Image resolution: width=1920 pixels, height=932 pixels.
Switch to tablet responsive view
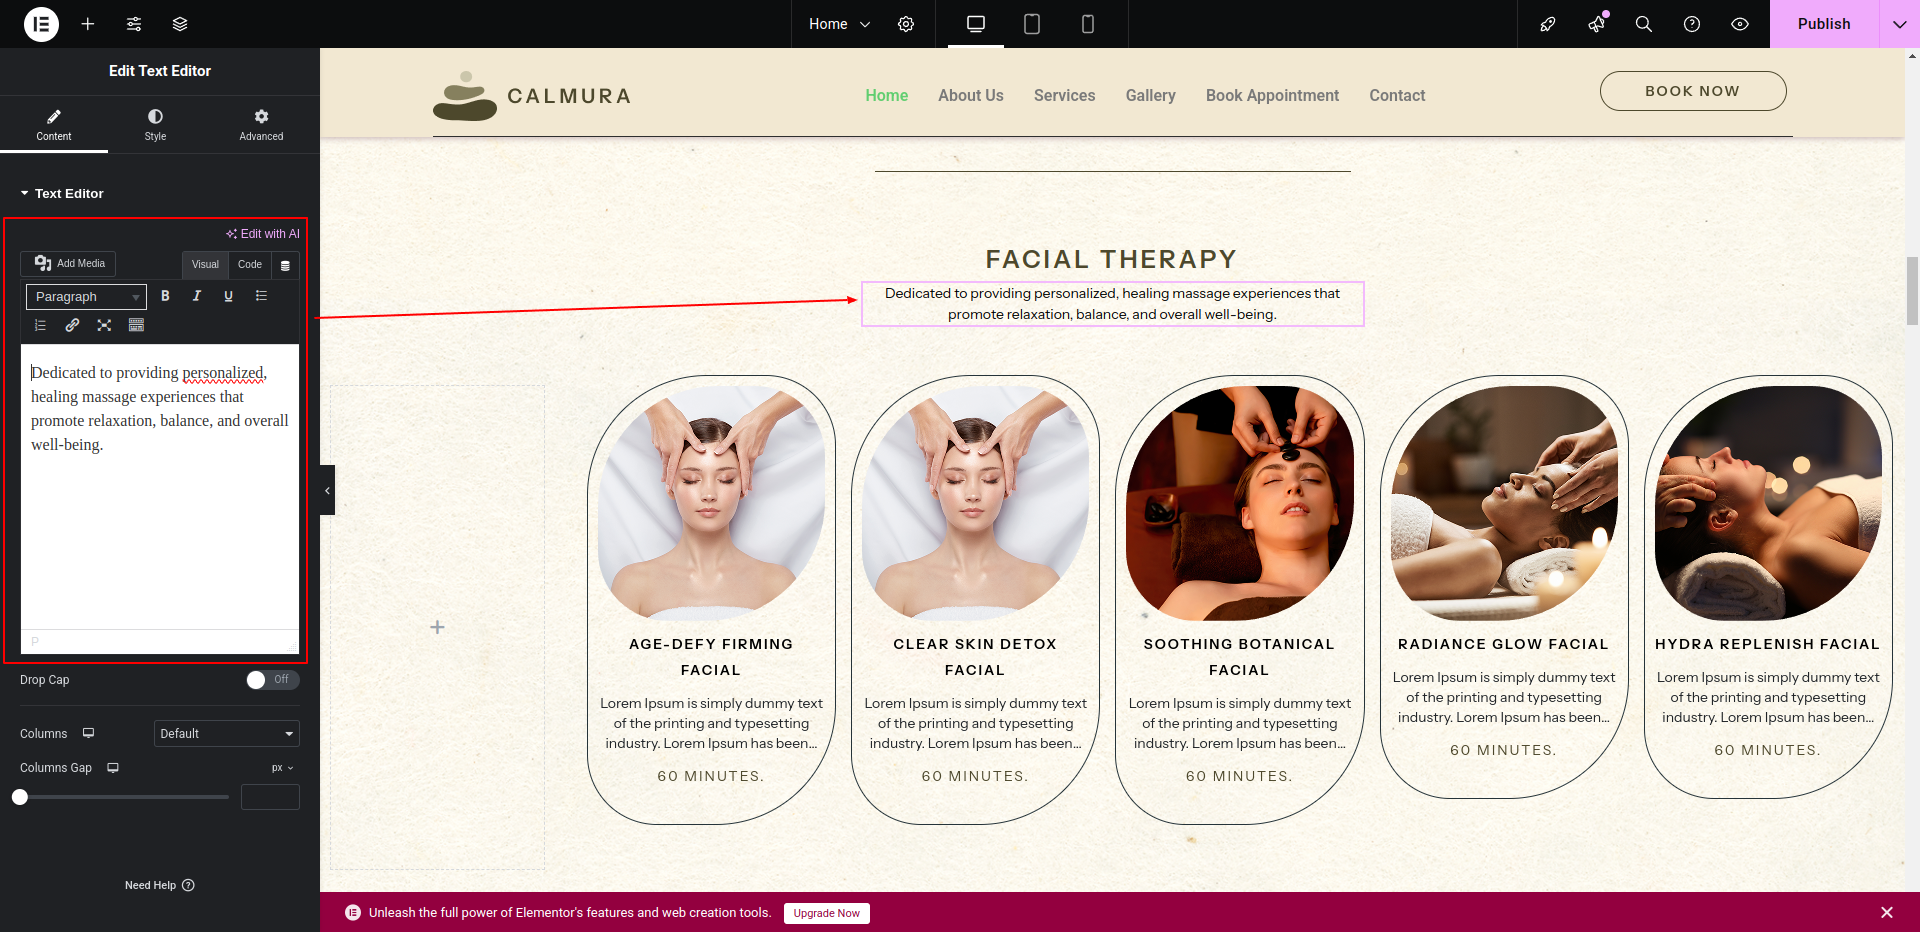pyautogui.click(x=1032, y=24)
